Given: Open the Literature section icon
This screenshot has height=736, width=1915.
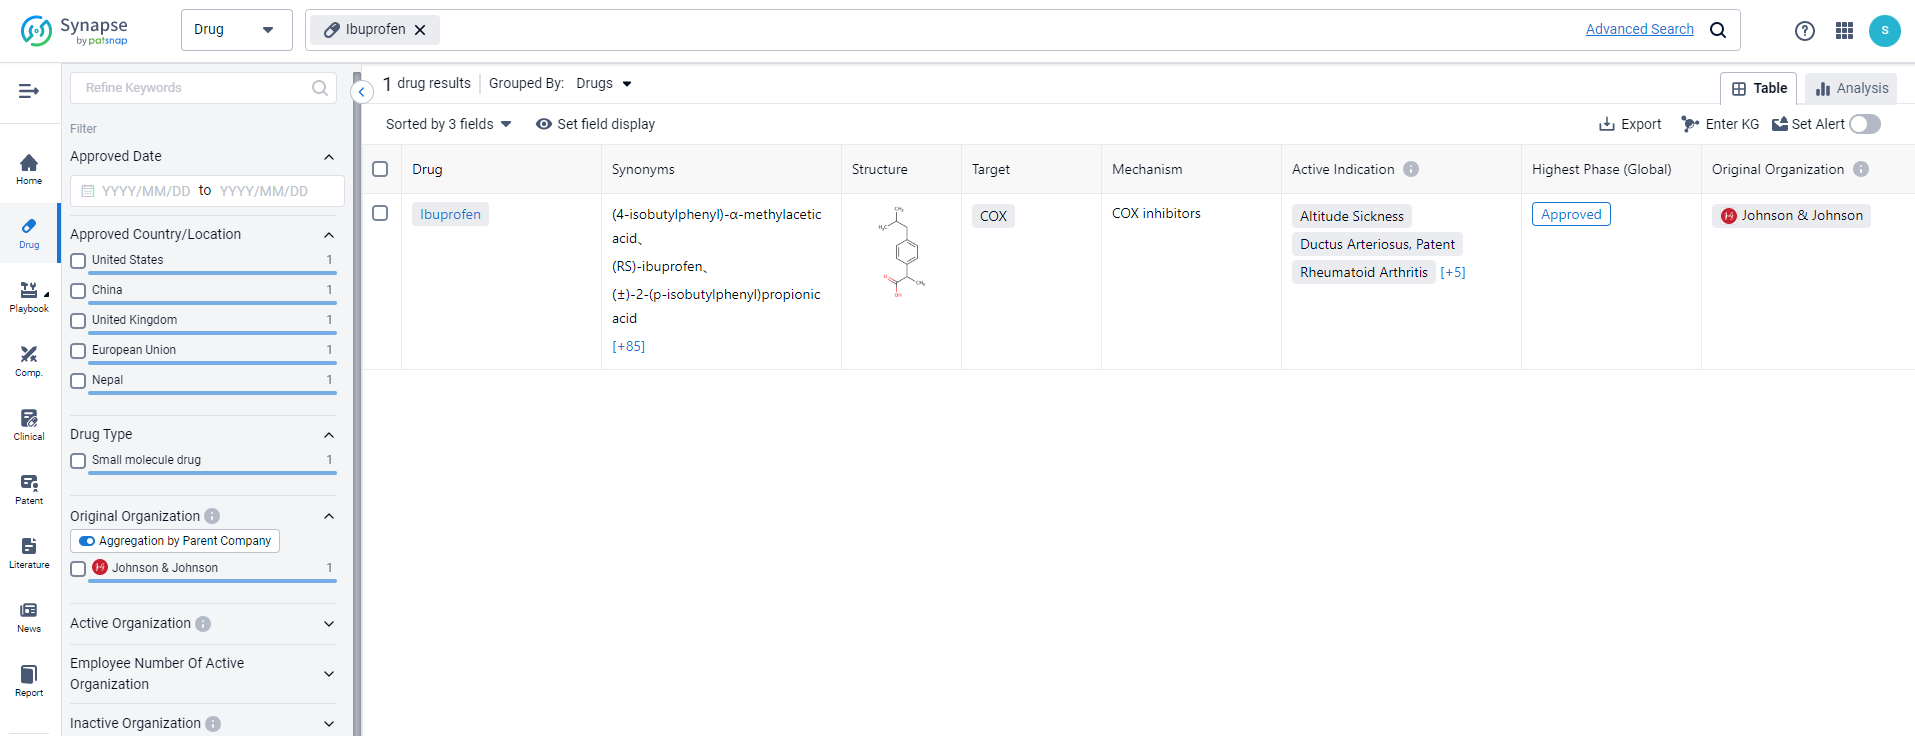Looking at the screenshot, I should click(29, 552).
